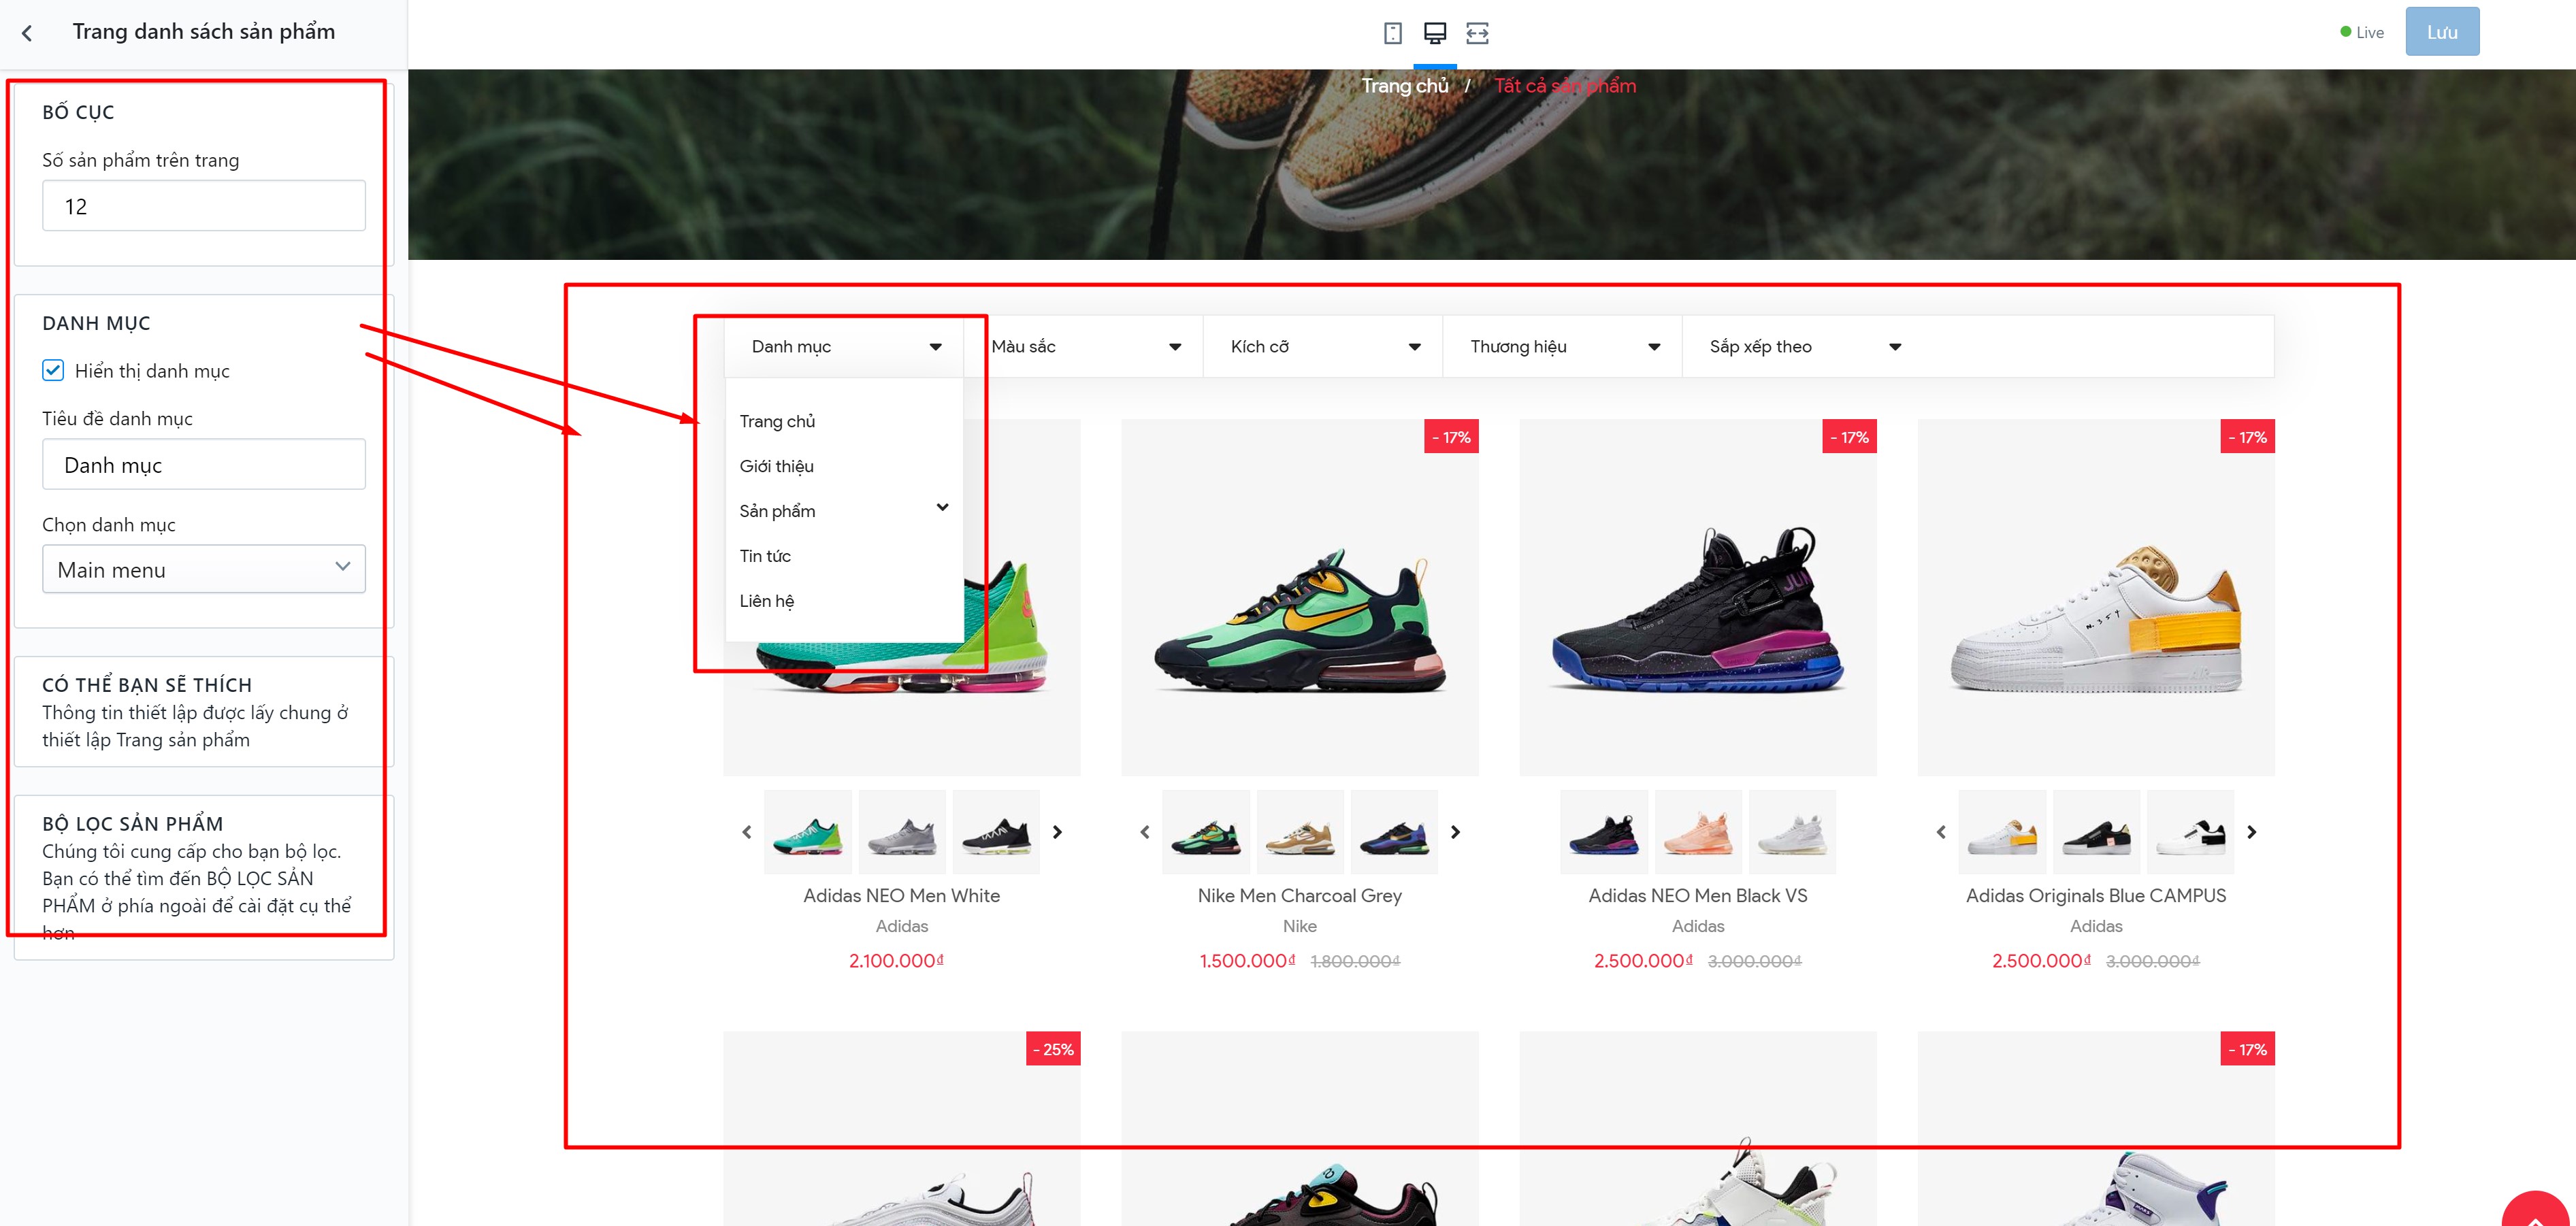Select black shoe thumbnail under Adidas Originals Blue CAMPUS
This screenshot has height=1226, width=2576.
click(2096, 832)
